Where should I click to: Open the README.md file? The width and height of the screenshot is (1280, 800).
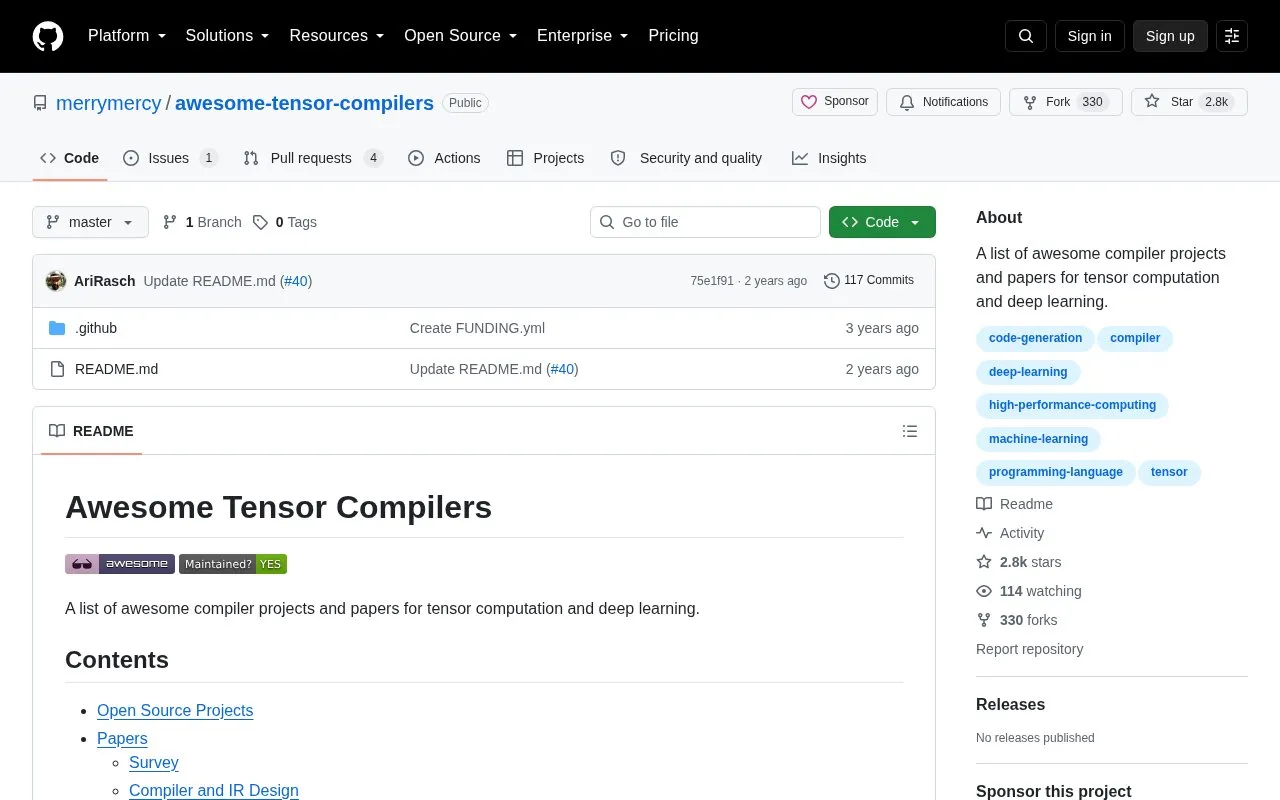point(116,369)
